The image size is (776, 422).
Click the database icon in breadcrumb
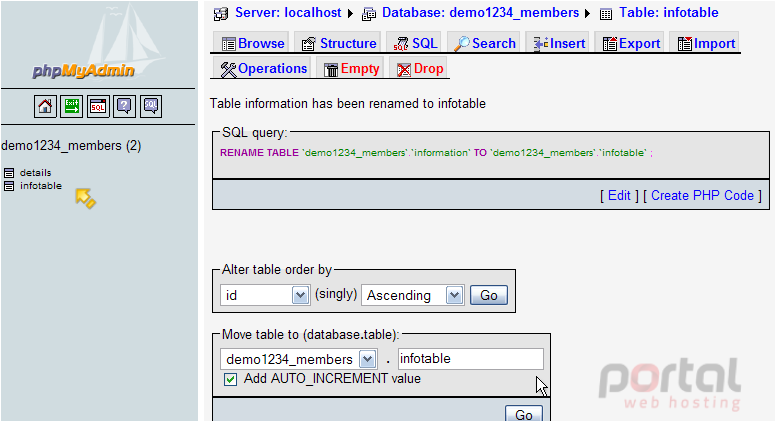[369, 14]
